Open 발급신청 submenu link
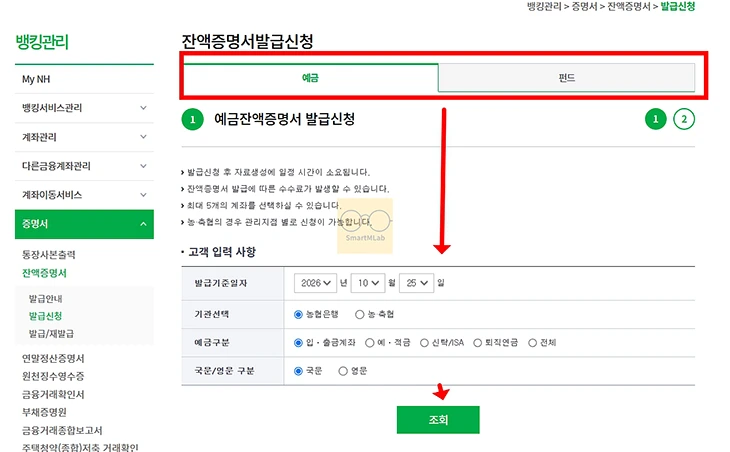The height and width of the screenshot is (452, 730). [x=45, y=316]
